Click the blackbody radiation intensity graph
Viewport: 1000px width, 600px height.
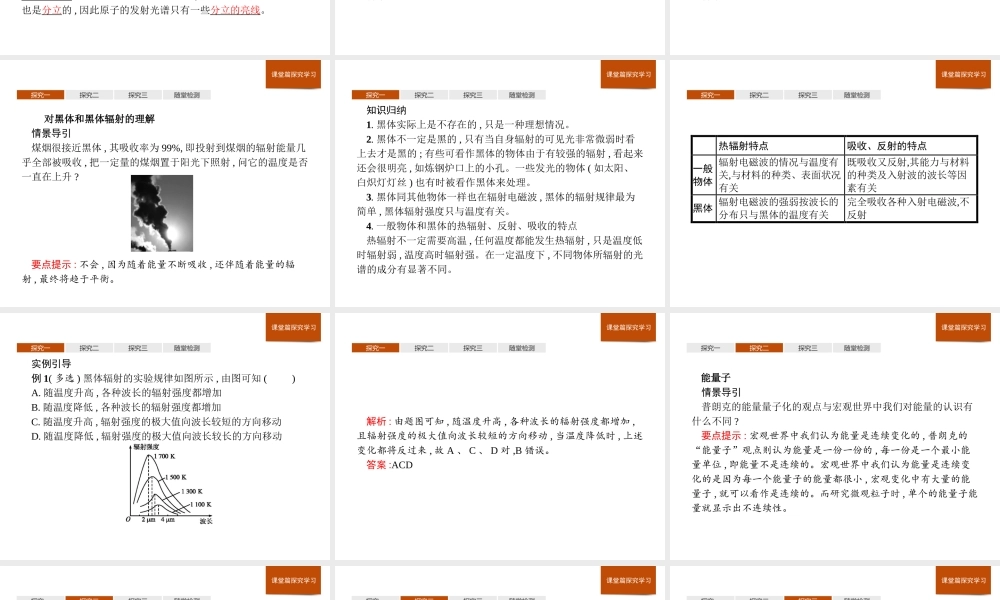click(170, 485)
